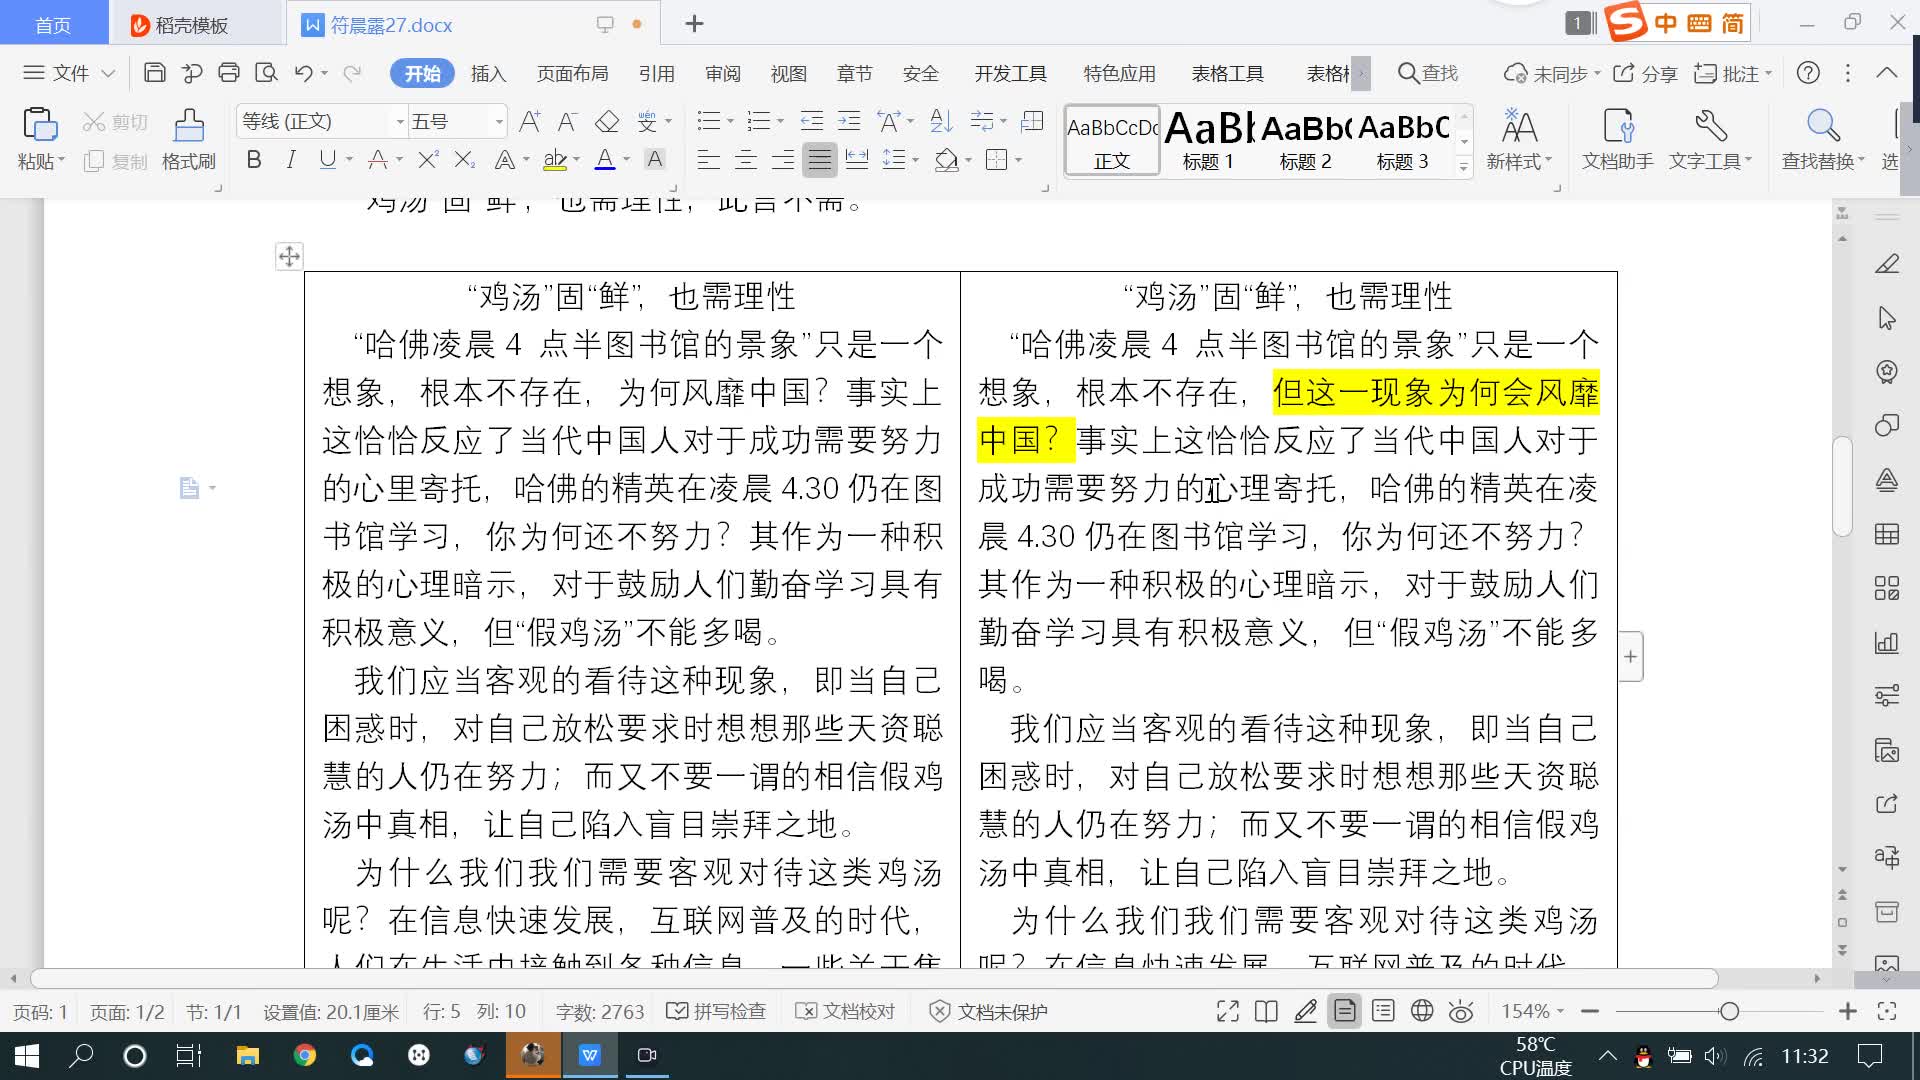Apply the 标题 1 heading style

(1208, 140)
